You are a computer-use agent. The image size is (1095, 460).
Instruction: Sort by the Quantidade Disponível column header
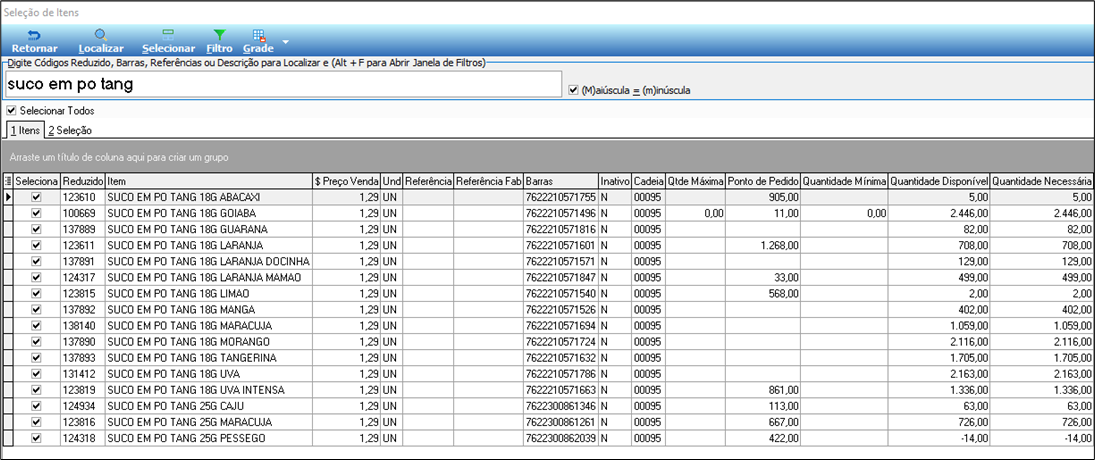(939, 181)
